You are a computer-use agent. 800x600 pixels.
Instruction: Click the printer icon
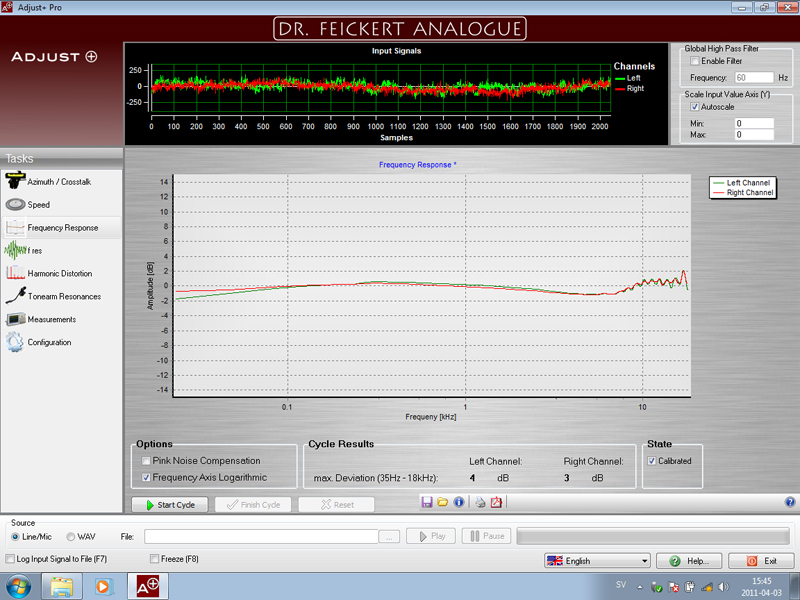(x=480, y=502)
